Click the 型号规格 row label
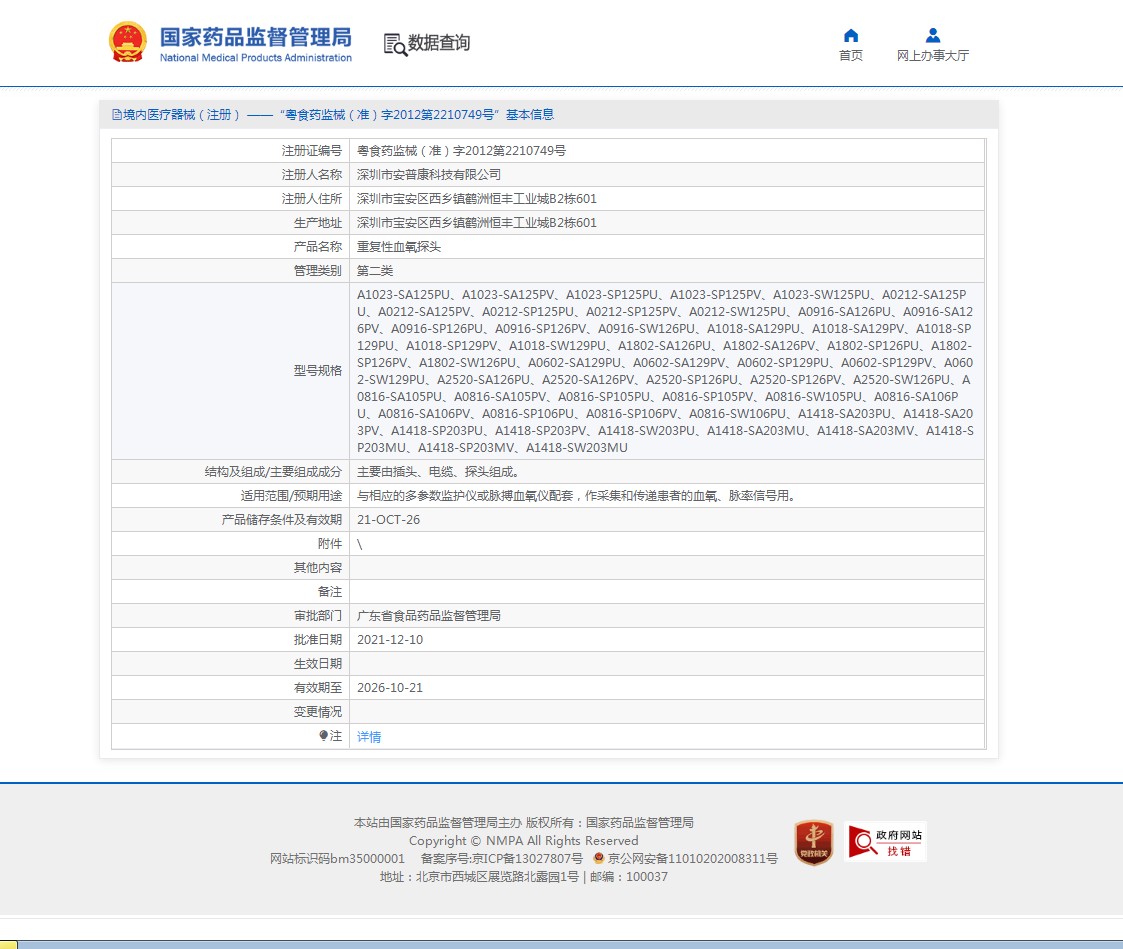The height and width of the screenshot is (949, 1123). click(x=317, y=371)
